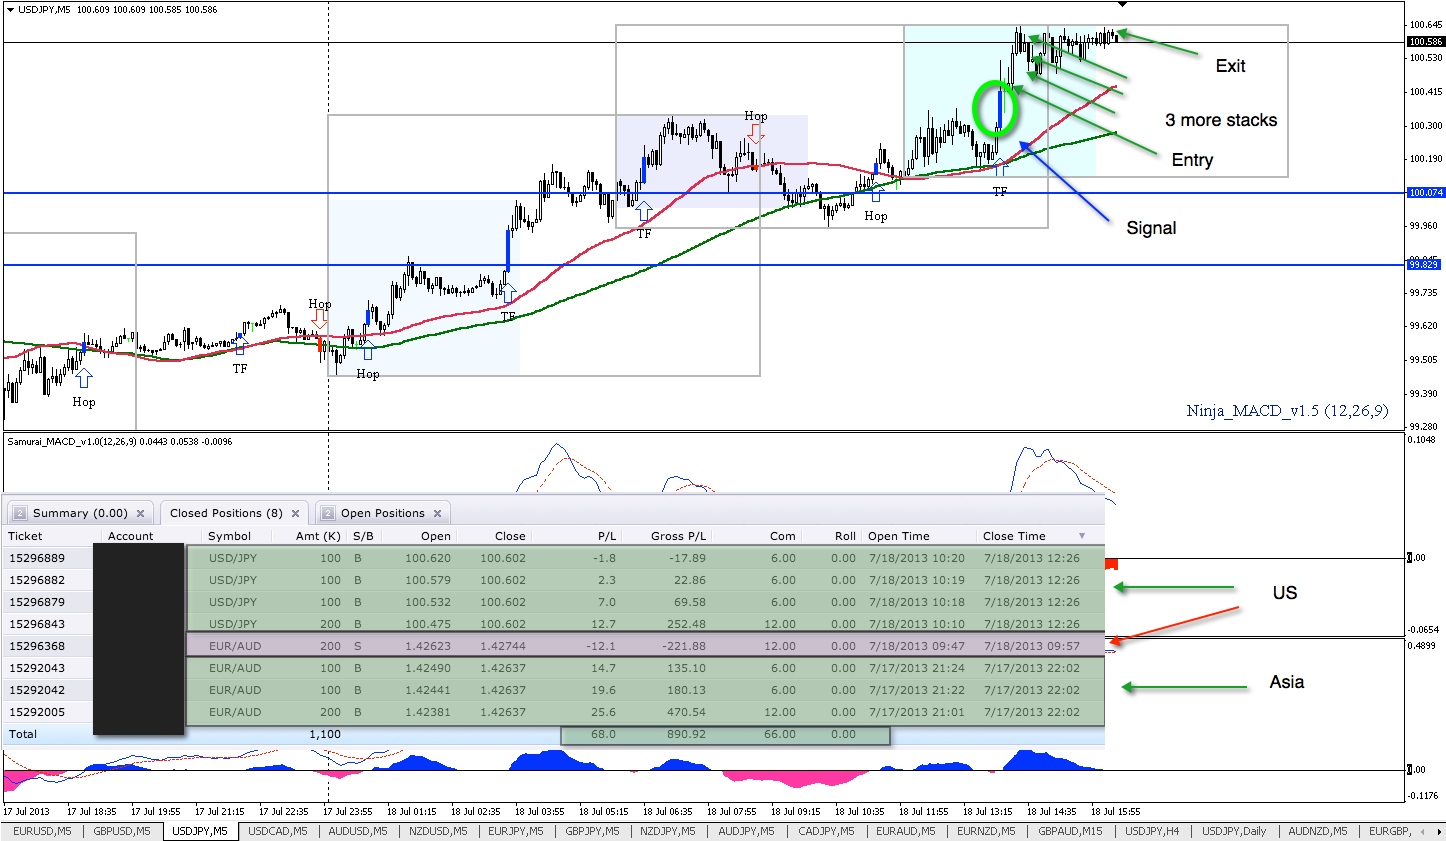Click the chart shift triangle marker atop chart
This screenshot has width=1446, height=841.
click(x=1122, y=5)
